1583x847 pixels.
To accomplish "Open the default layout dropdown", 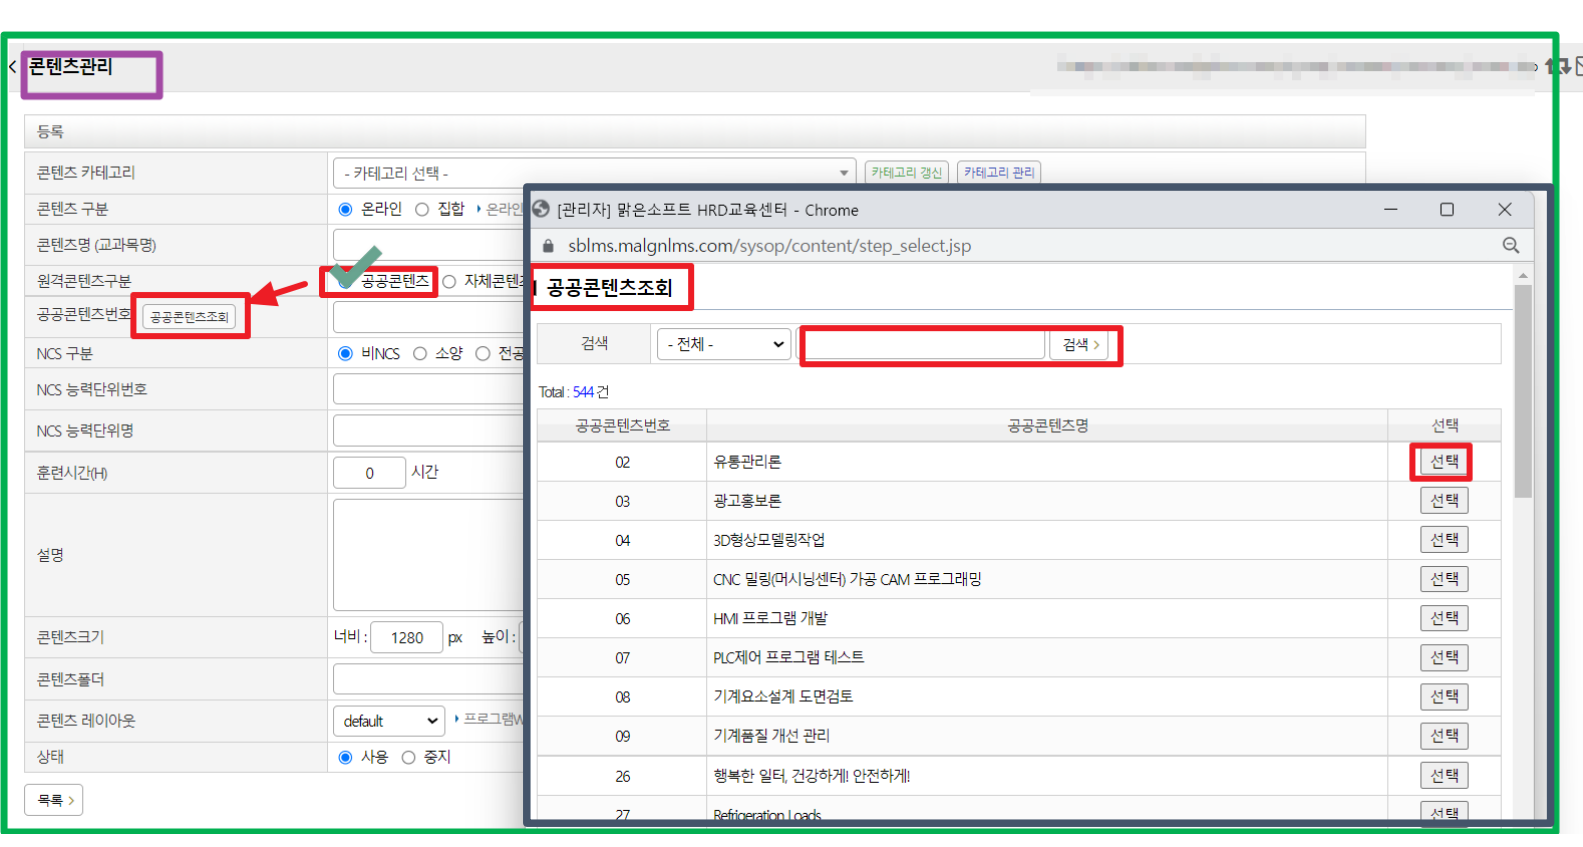I will [389, 721].
